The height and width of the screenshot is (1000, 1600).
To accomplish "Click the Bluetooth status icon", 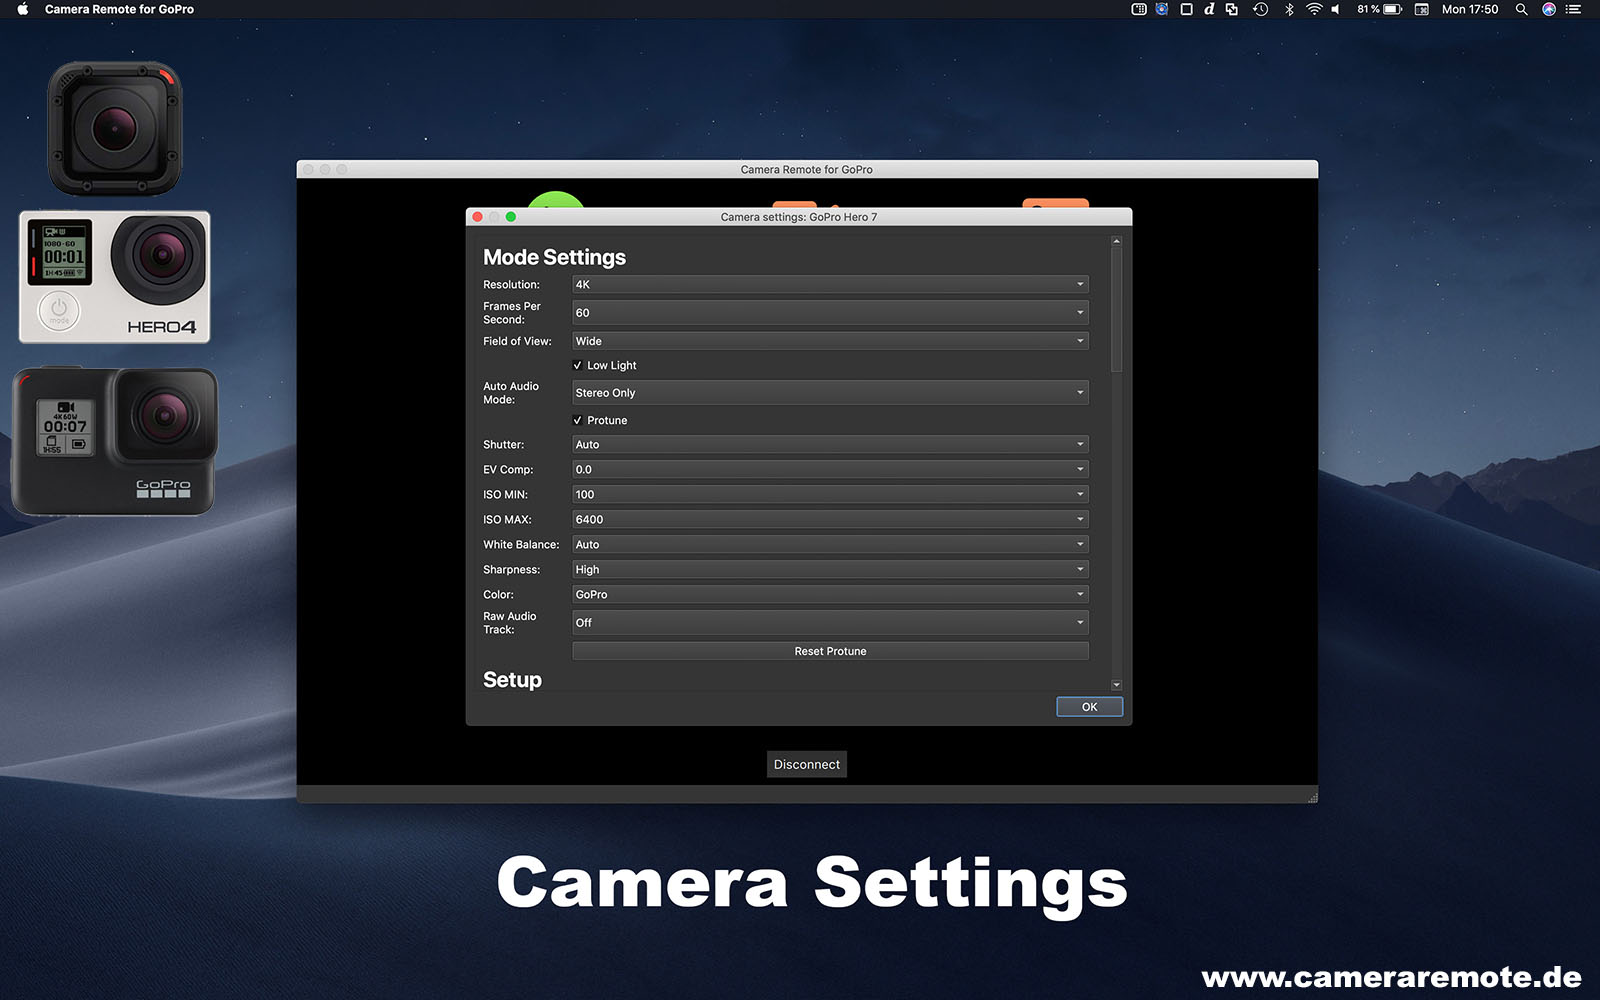I will click(1289, 9).
